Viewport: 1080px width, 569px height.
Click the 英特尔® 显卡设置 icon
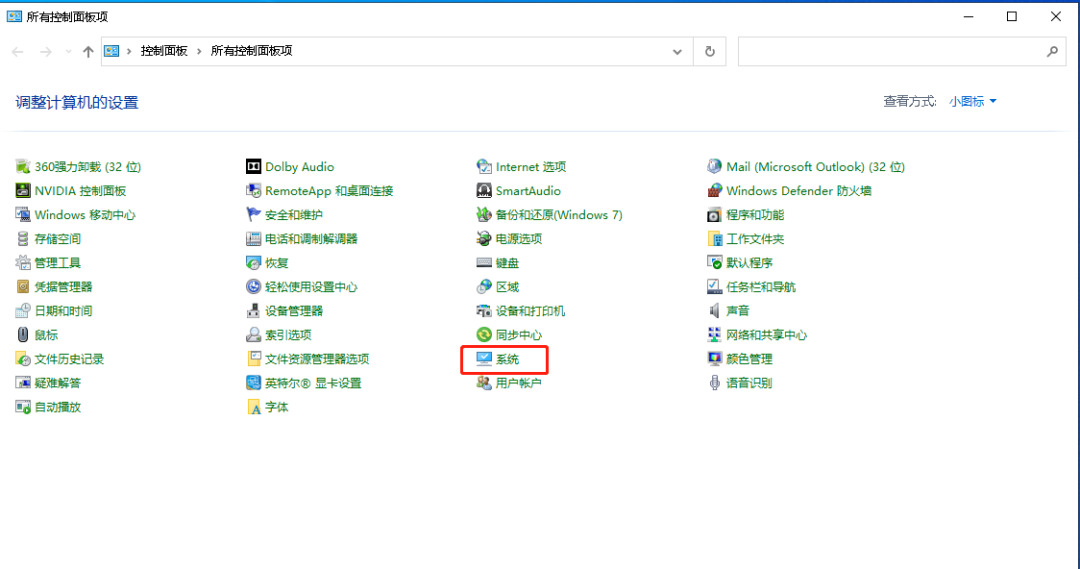point(253,383)
